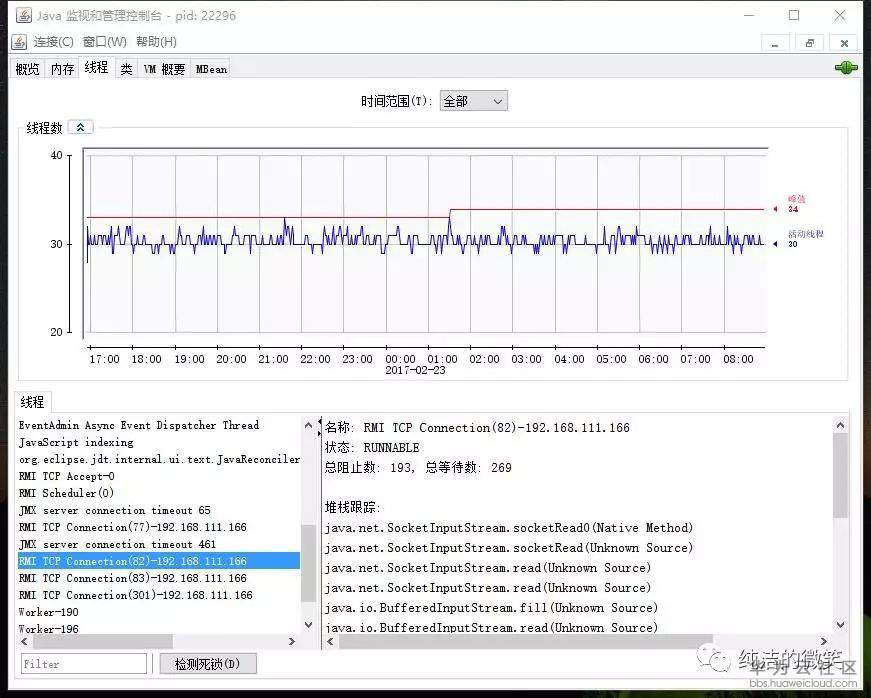871x698 pixels.
Task: Switch to the 概览 tab
Action: click(28, 69)
